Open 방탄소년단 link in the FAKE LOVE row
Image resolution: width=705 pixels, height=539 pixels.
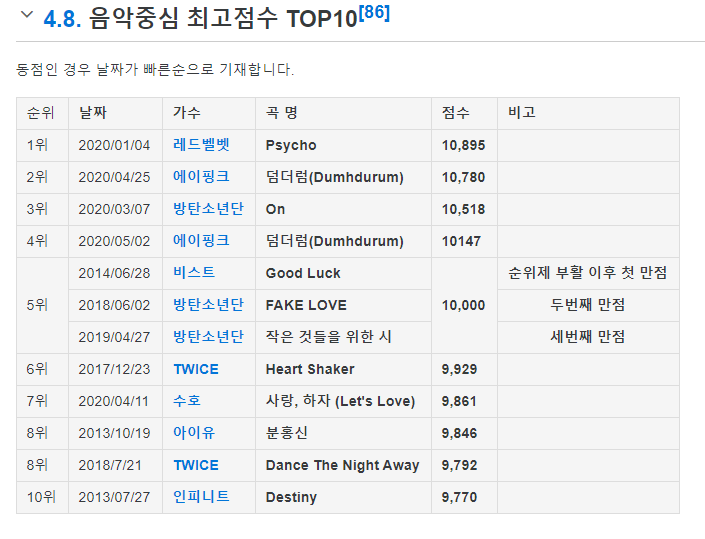pyautogui.click(x=209, y=305)
